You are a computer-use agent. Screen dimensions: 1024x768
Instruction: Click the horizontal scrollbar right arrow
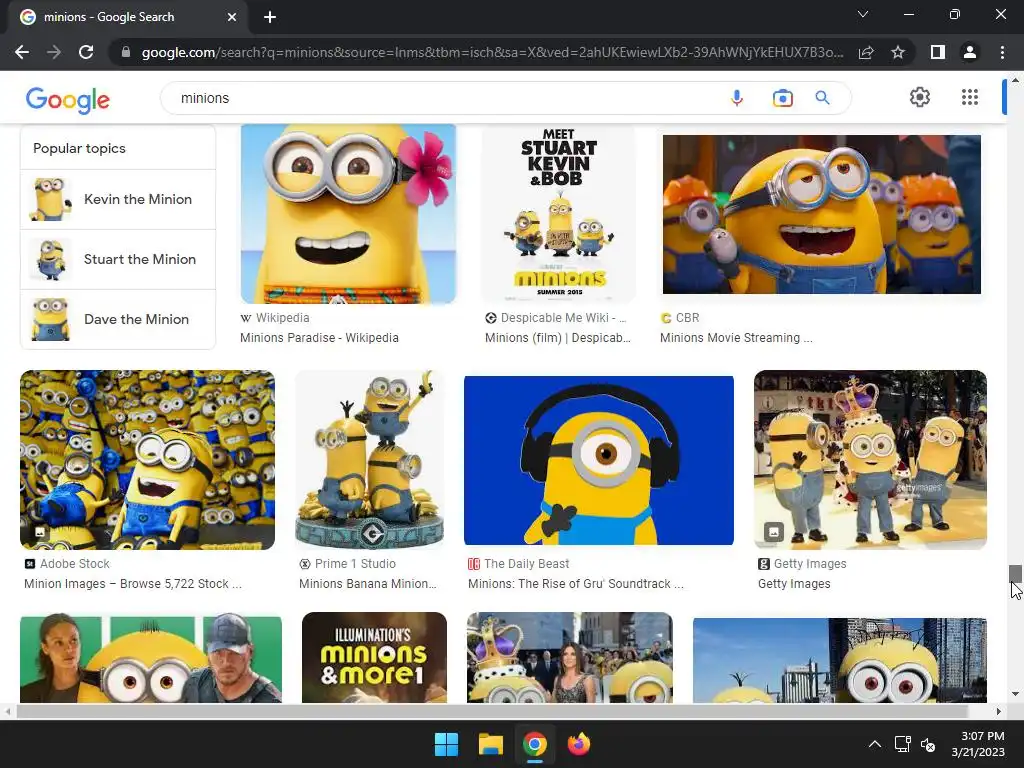999,711
